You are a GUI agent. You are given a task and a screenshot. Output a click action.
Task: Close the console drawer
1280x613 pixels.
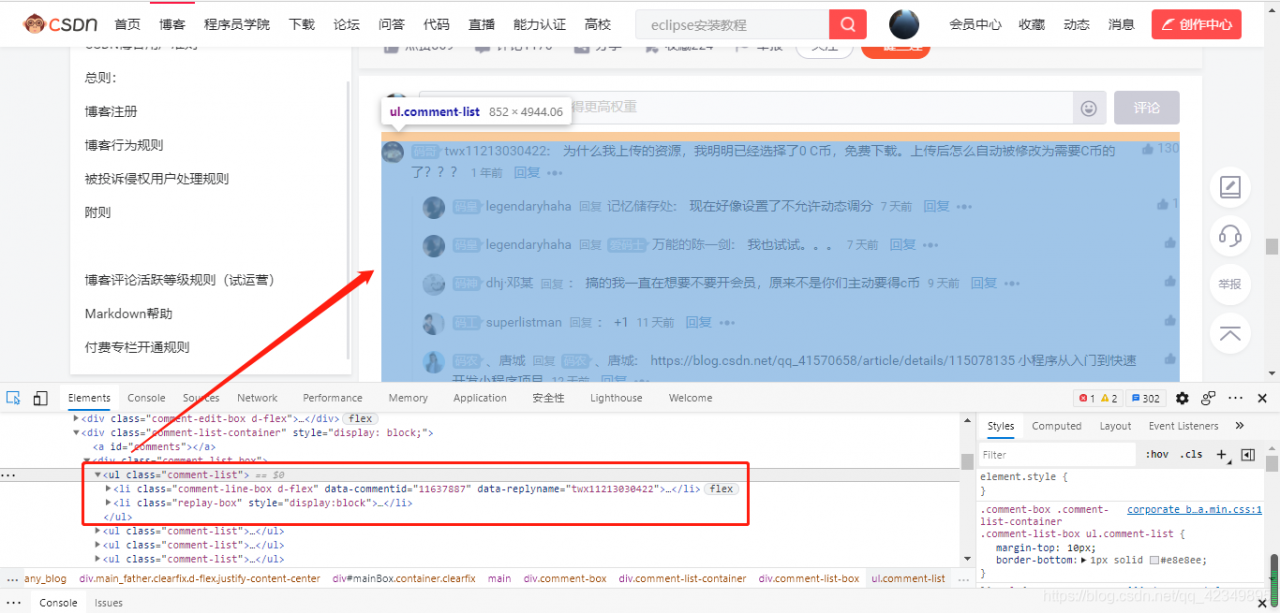(x=1262, y=603)
